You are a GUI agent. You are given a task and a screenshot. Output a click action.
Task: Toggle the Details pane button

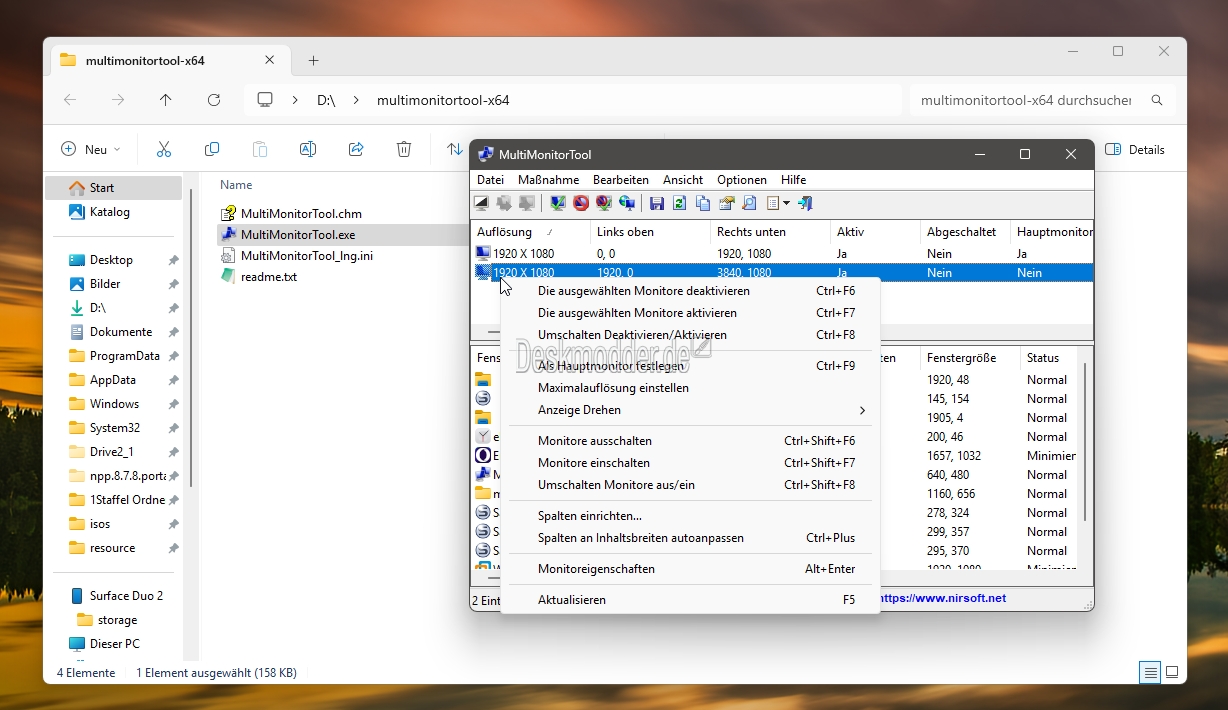tap(1135, 149)
